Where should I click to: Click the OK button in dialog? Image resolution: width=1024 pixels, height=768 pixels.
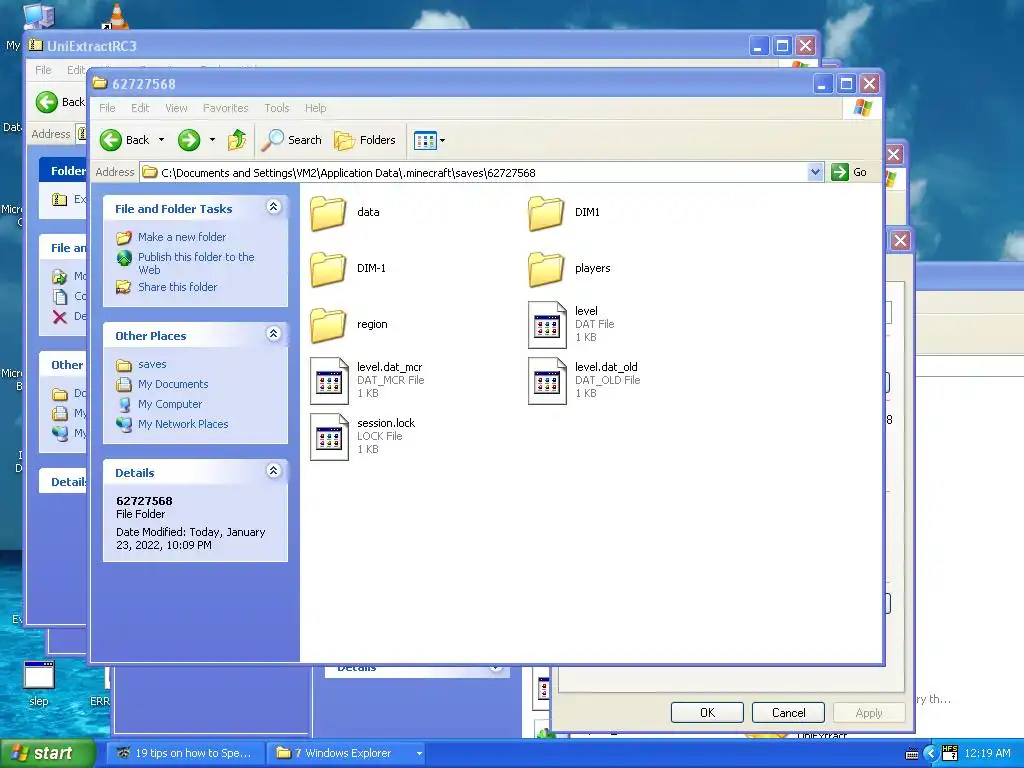click(x=707, y=712)
